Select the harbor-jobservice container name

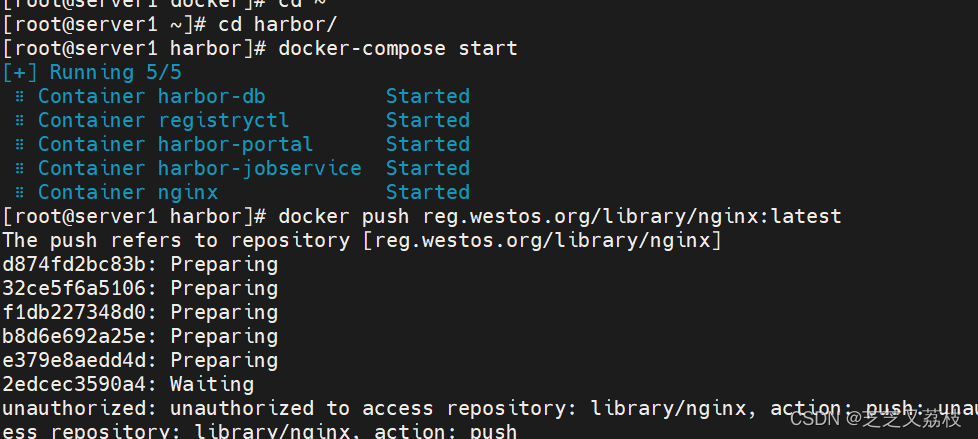tap(259, 169)
